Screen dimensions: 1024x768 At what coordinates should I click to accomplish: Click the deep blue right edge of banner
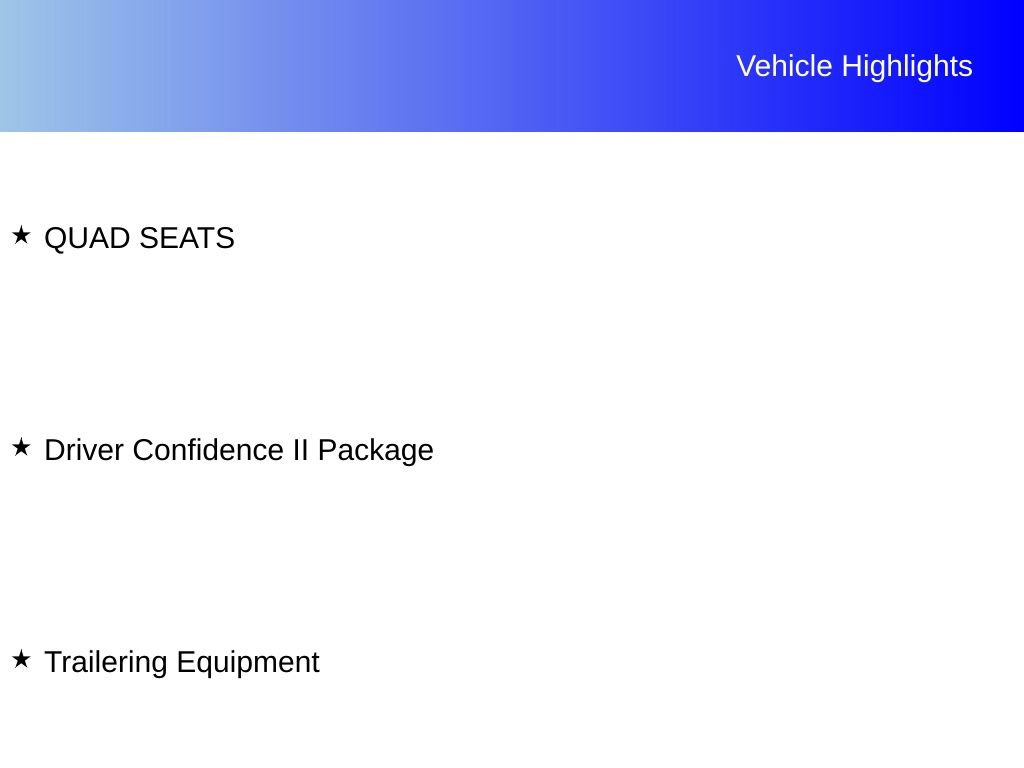(x=1006, y=65)
